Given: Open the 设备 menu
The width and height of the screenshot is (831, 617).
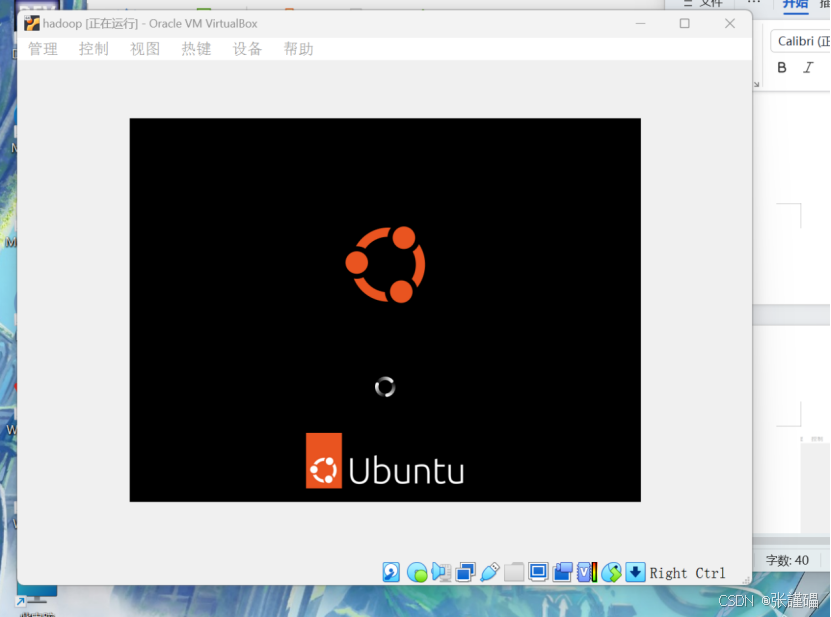Looking at the screenshot, I should [247, 49].
